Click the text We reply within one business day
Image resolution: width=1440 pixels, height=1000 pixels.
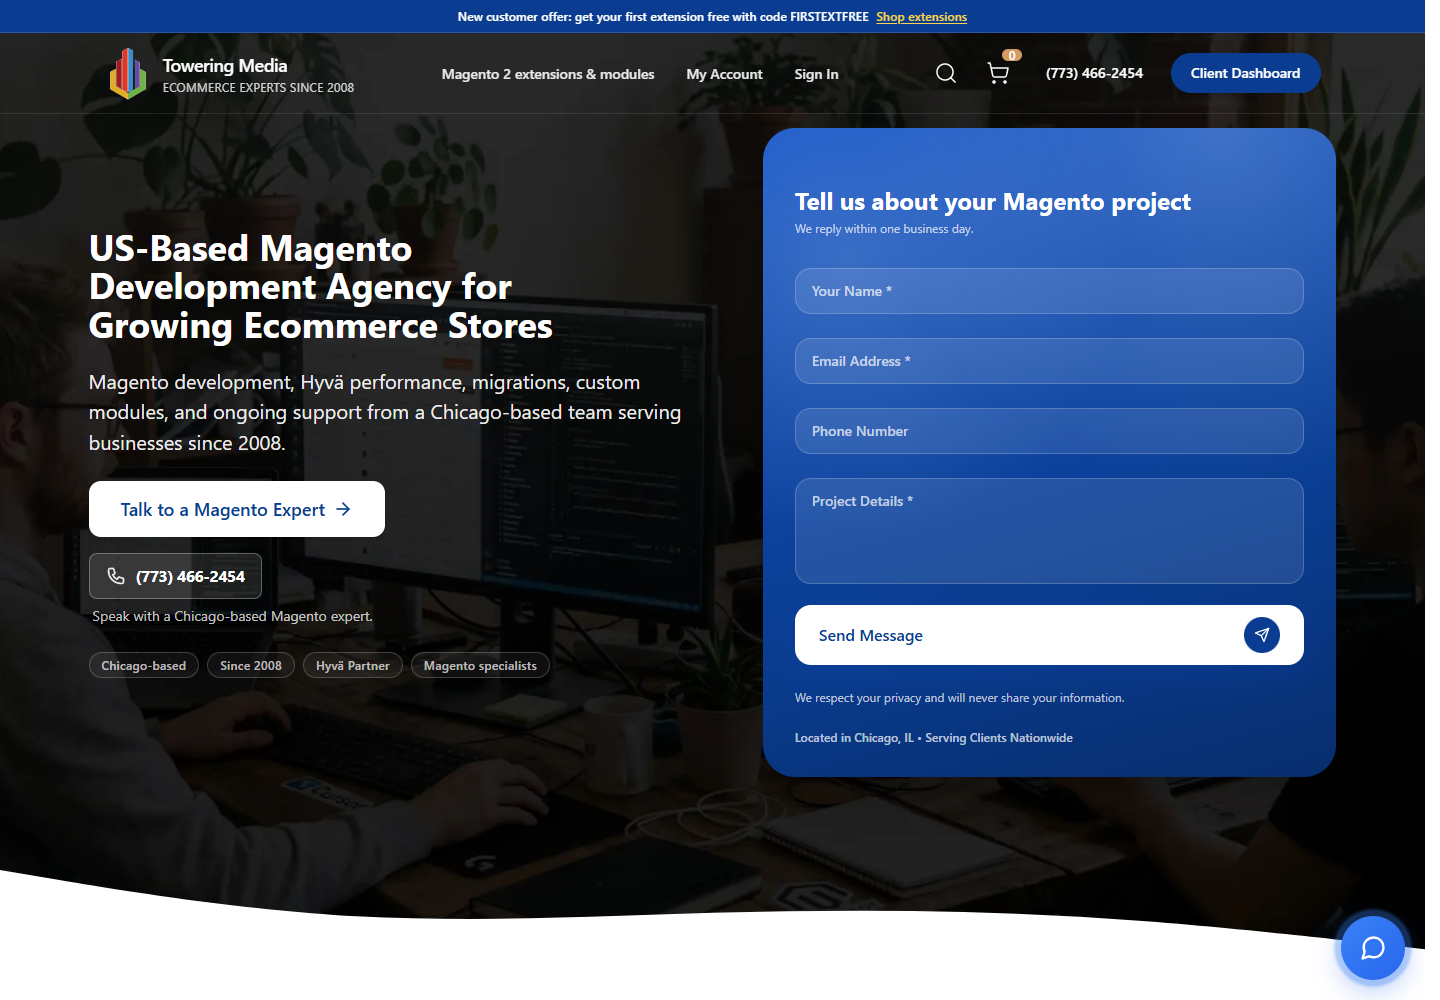point(884,229)
